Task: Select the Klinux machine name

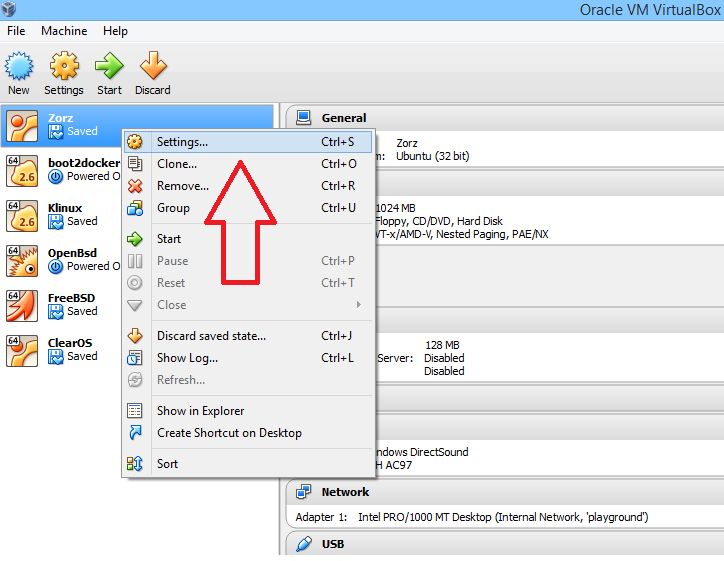Action: 65,208
